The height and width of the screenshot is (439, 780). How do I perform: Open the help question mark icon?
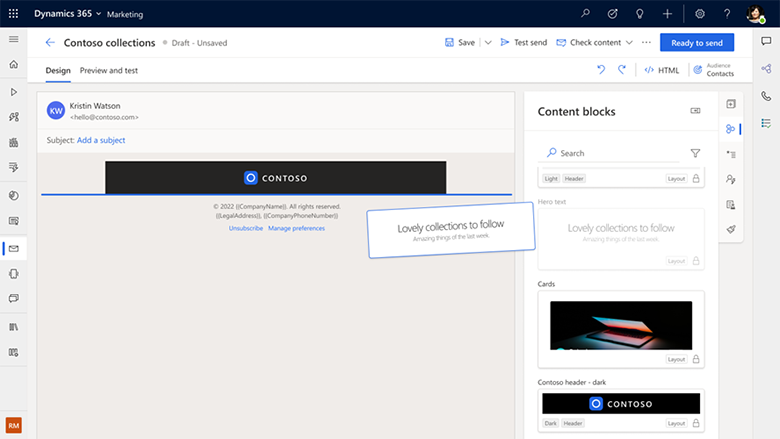pos(727,14)
